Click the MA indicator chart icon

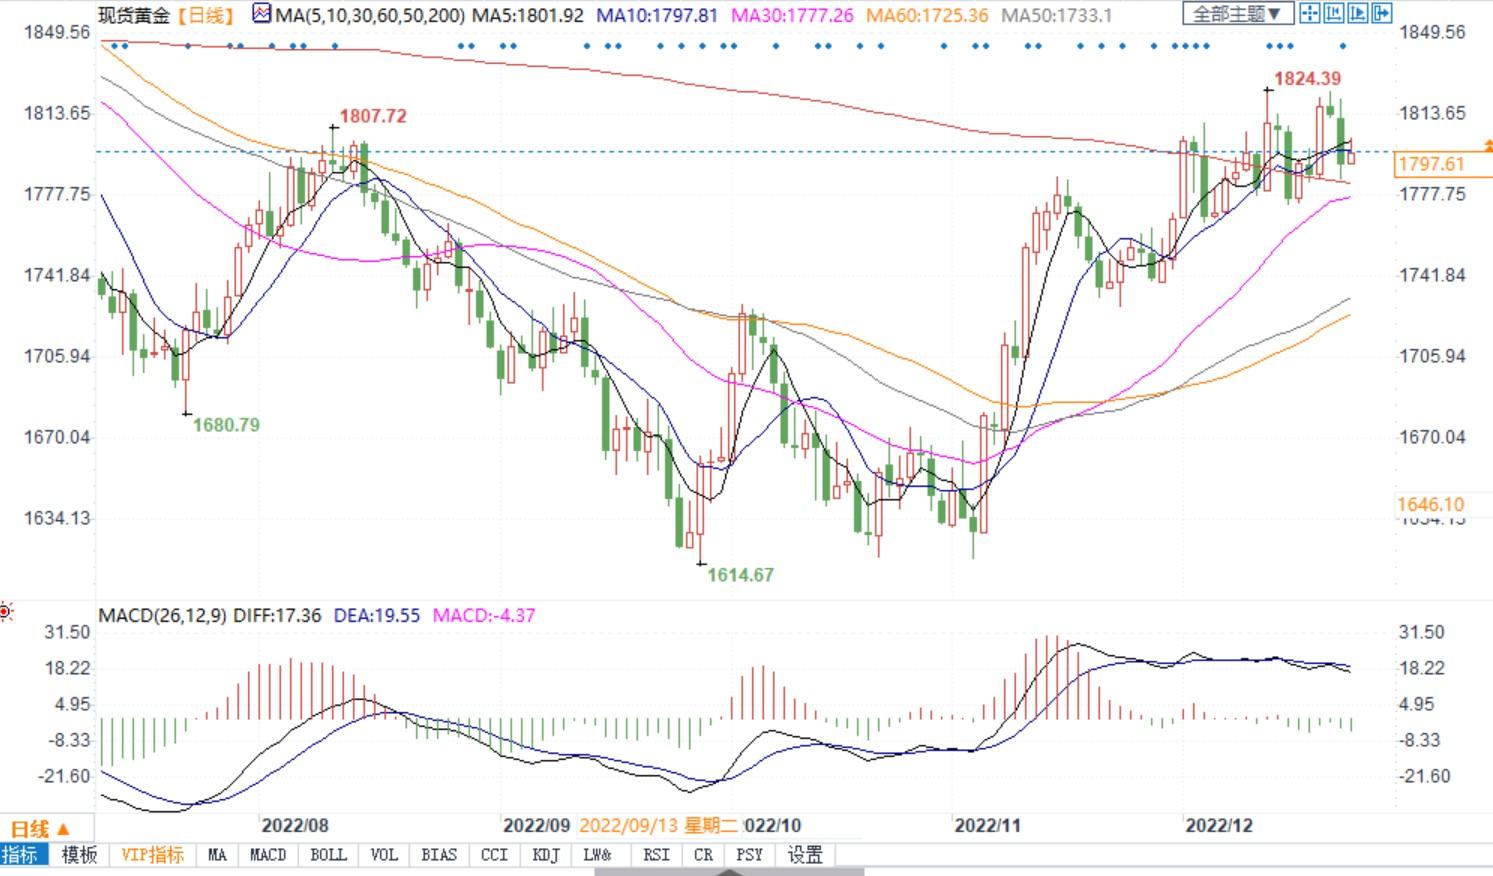(261, 14)
